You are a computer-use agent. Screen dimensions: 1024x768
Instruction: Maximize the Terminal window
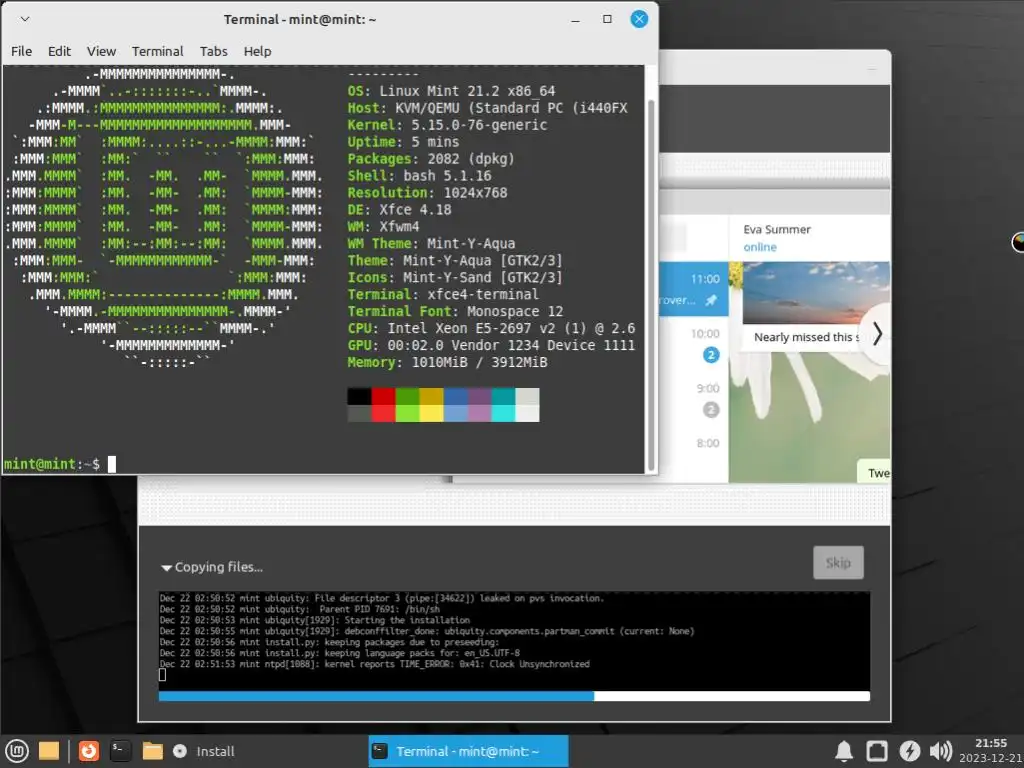point(607,19)
